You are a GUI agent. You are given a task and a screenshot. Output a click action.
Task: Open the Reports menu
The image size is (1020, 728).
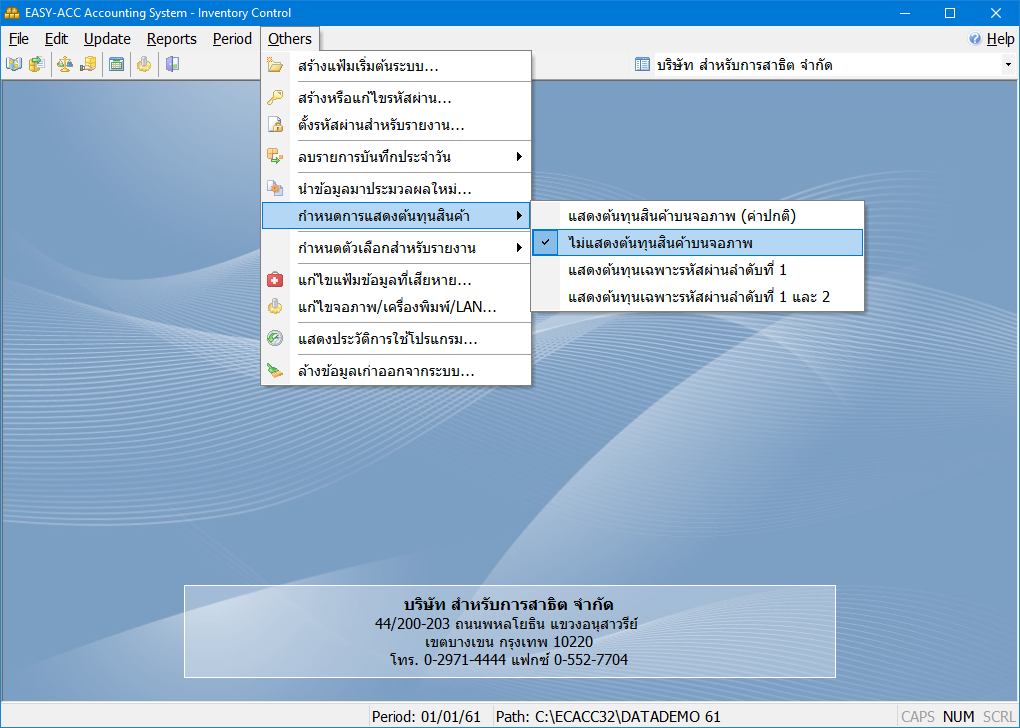tap(171, 39)
